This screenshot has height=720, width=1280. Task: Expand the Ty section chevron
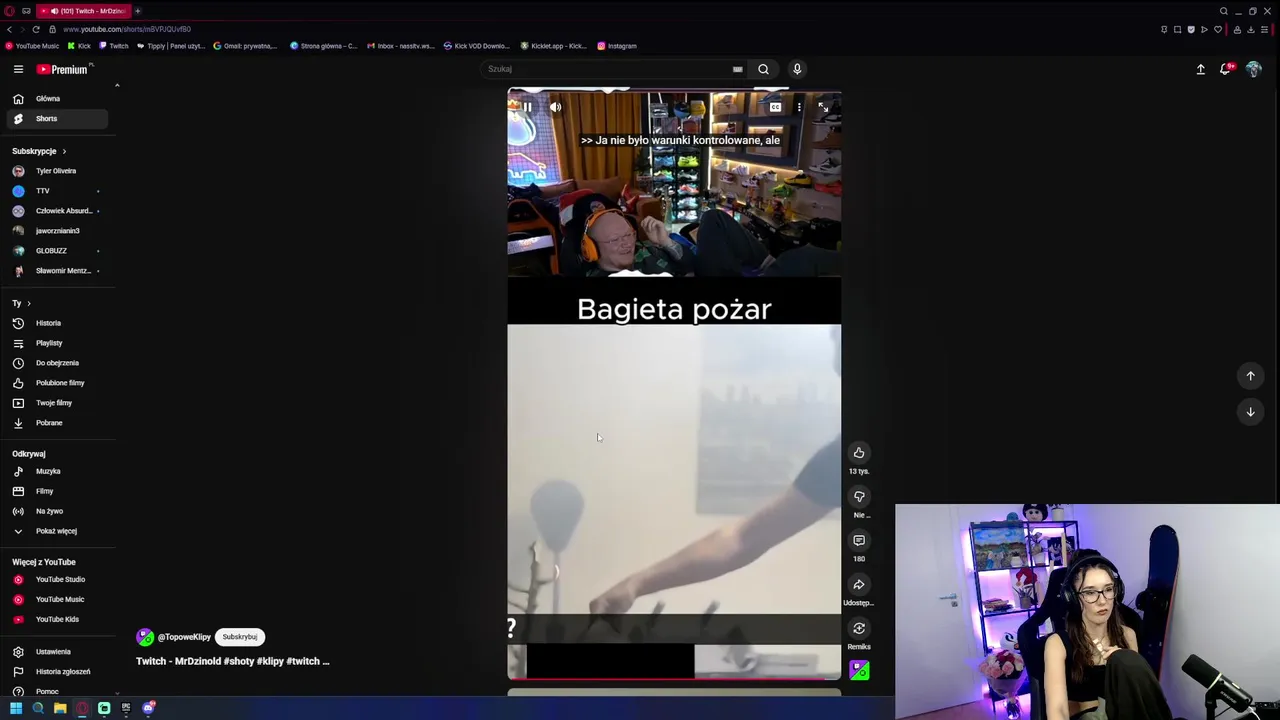click(28, 303)
